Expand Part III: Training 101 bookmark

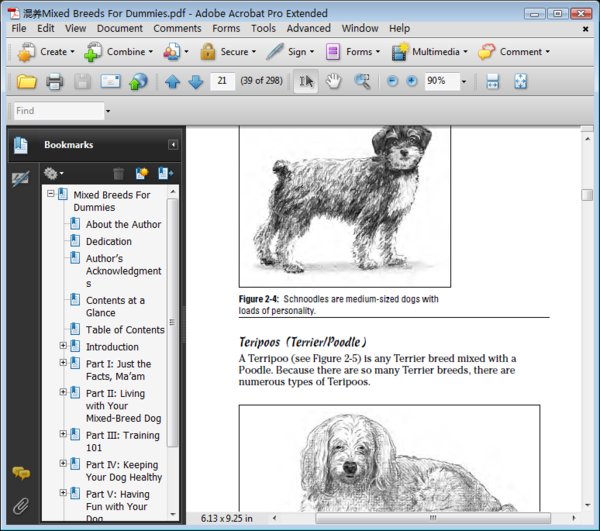[x=63, y=434]
